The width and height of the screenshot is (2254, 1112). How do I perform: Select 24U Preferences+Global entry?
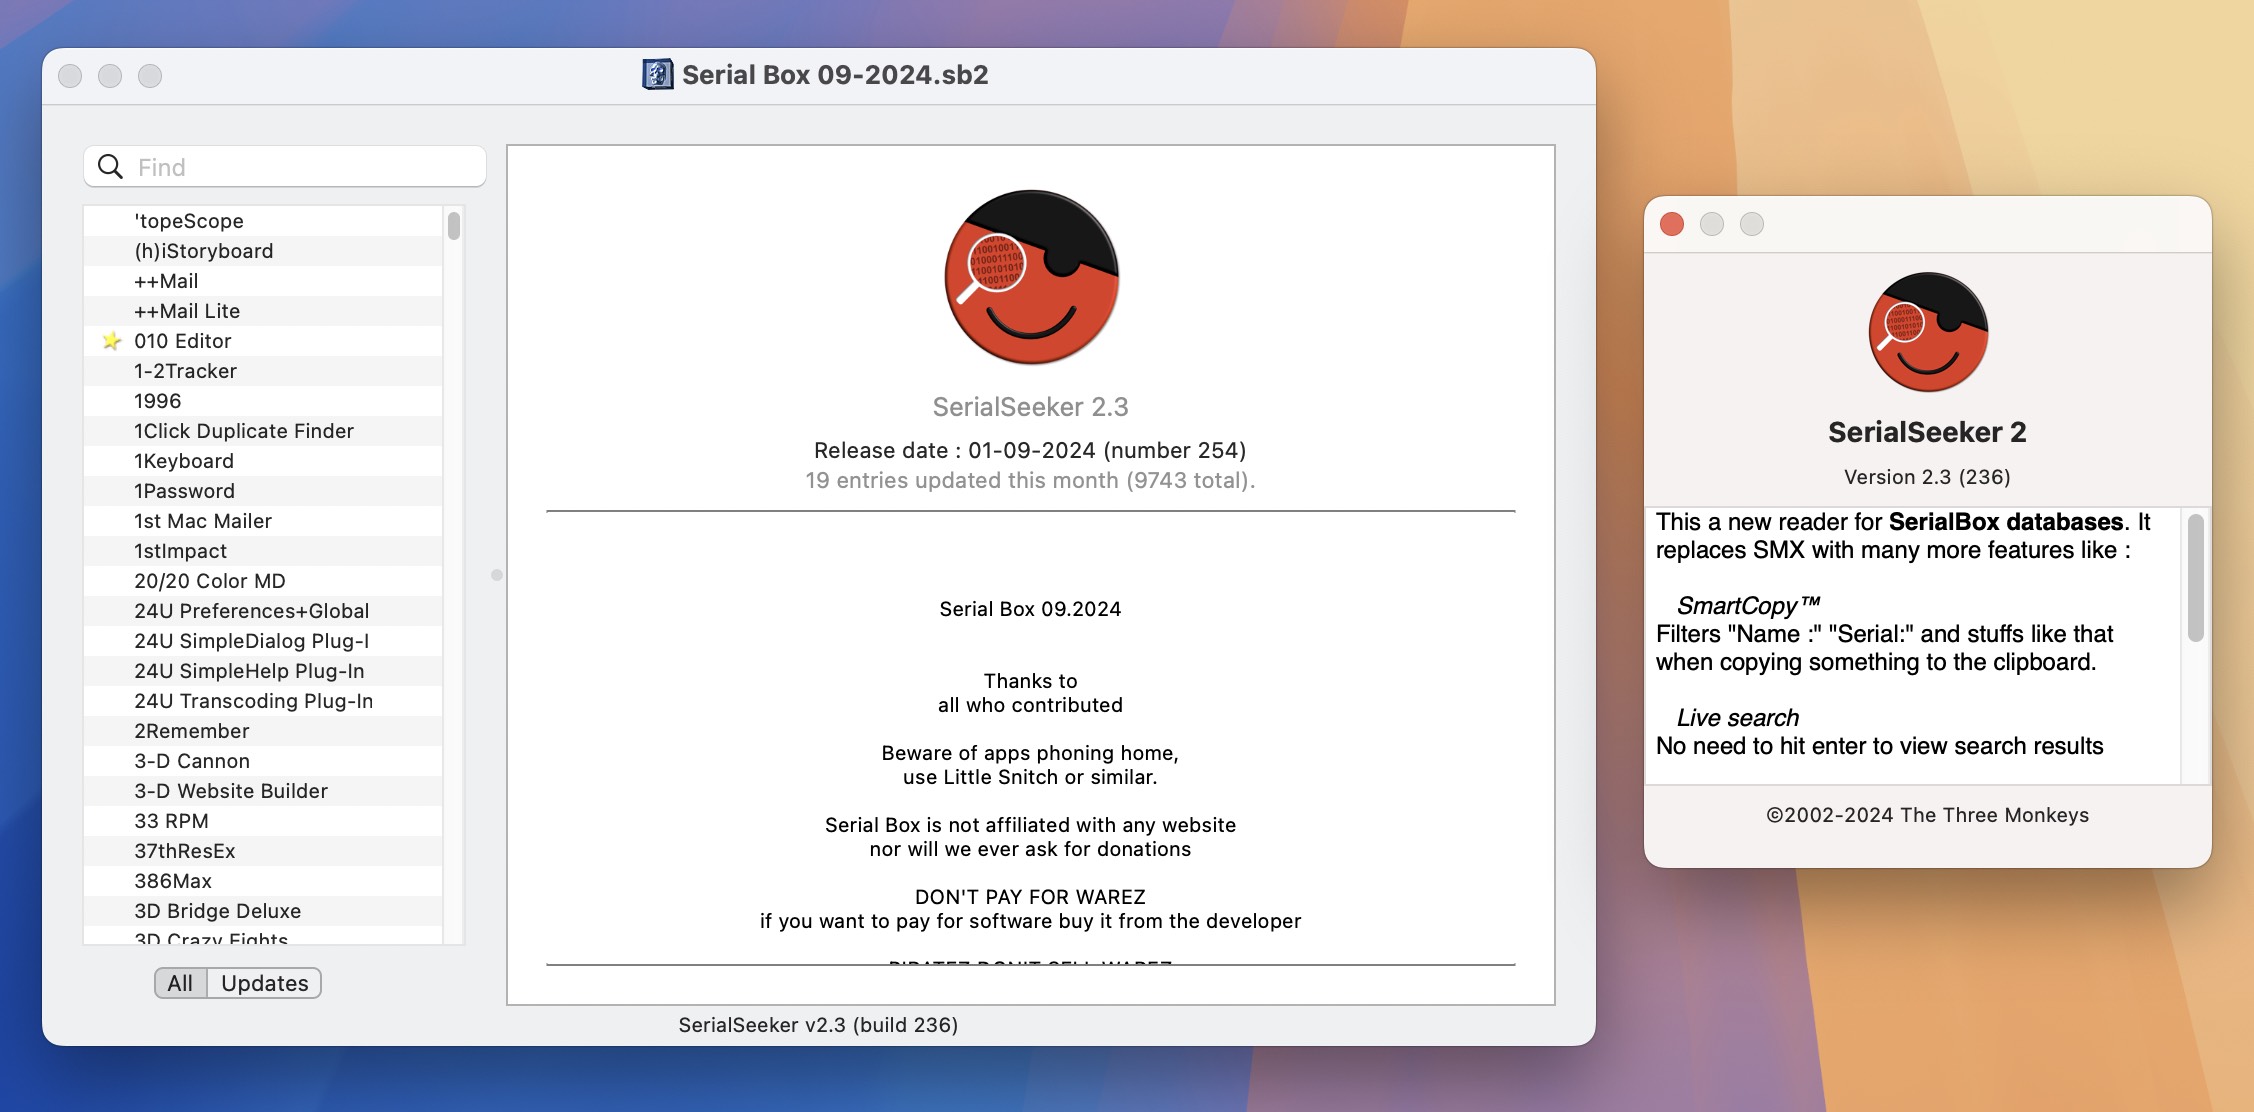pyautogui.click(x=264, y=611)
